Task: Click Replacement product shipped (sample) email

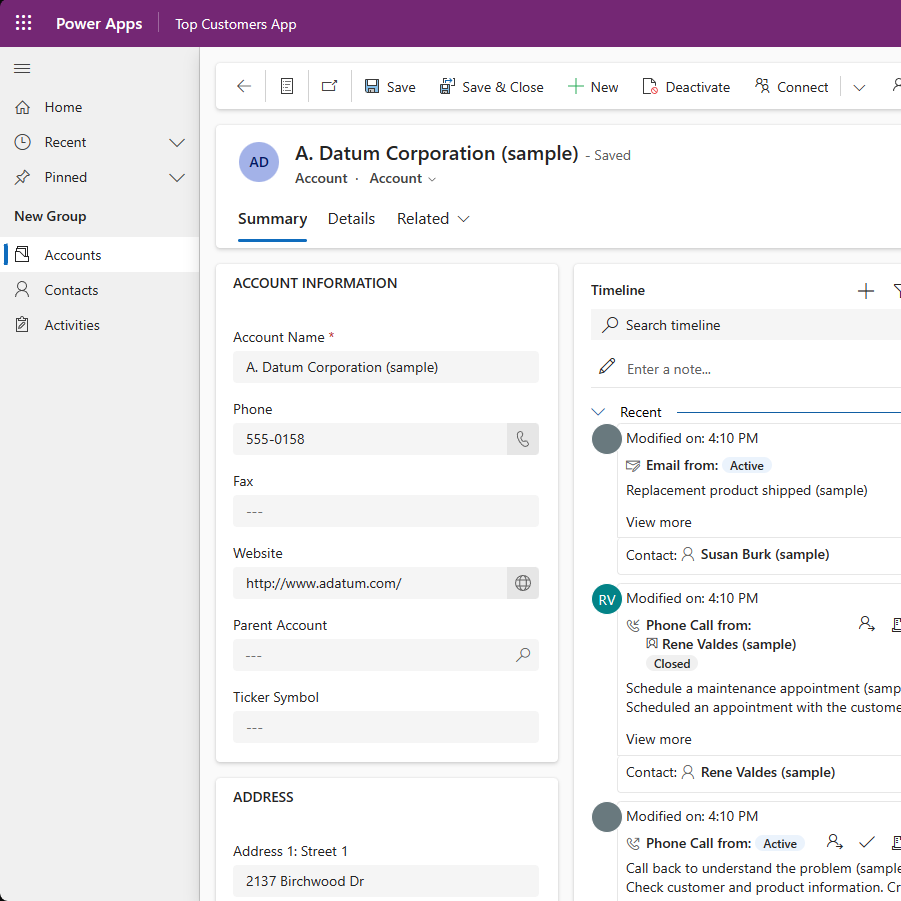Action: pos(746,490)
